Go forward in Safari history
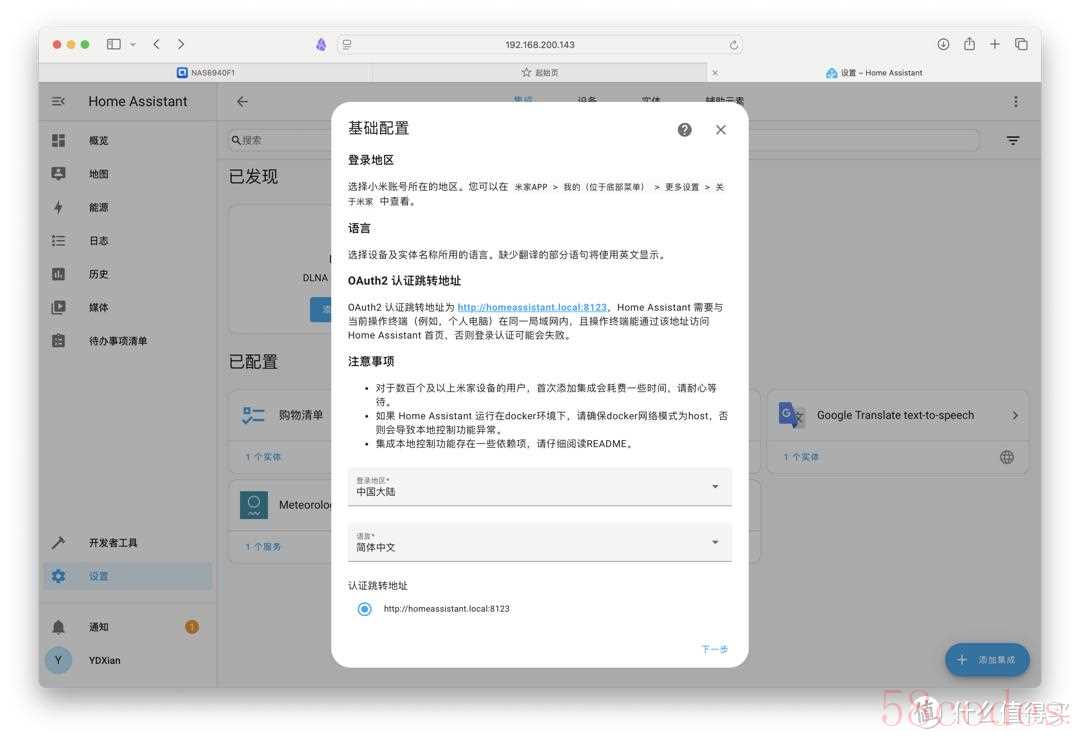Image resolution: width=1080 pixels, height=739 pixels. coord(180,44)
